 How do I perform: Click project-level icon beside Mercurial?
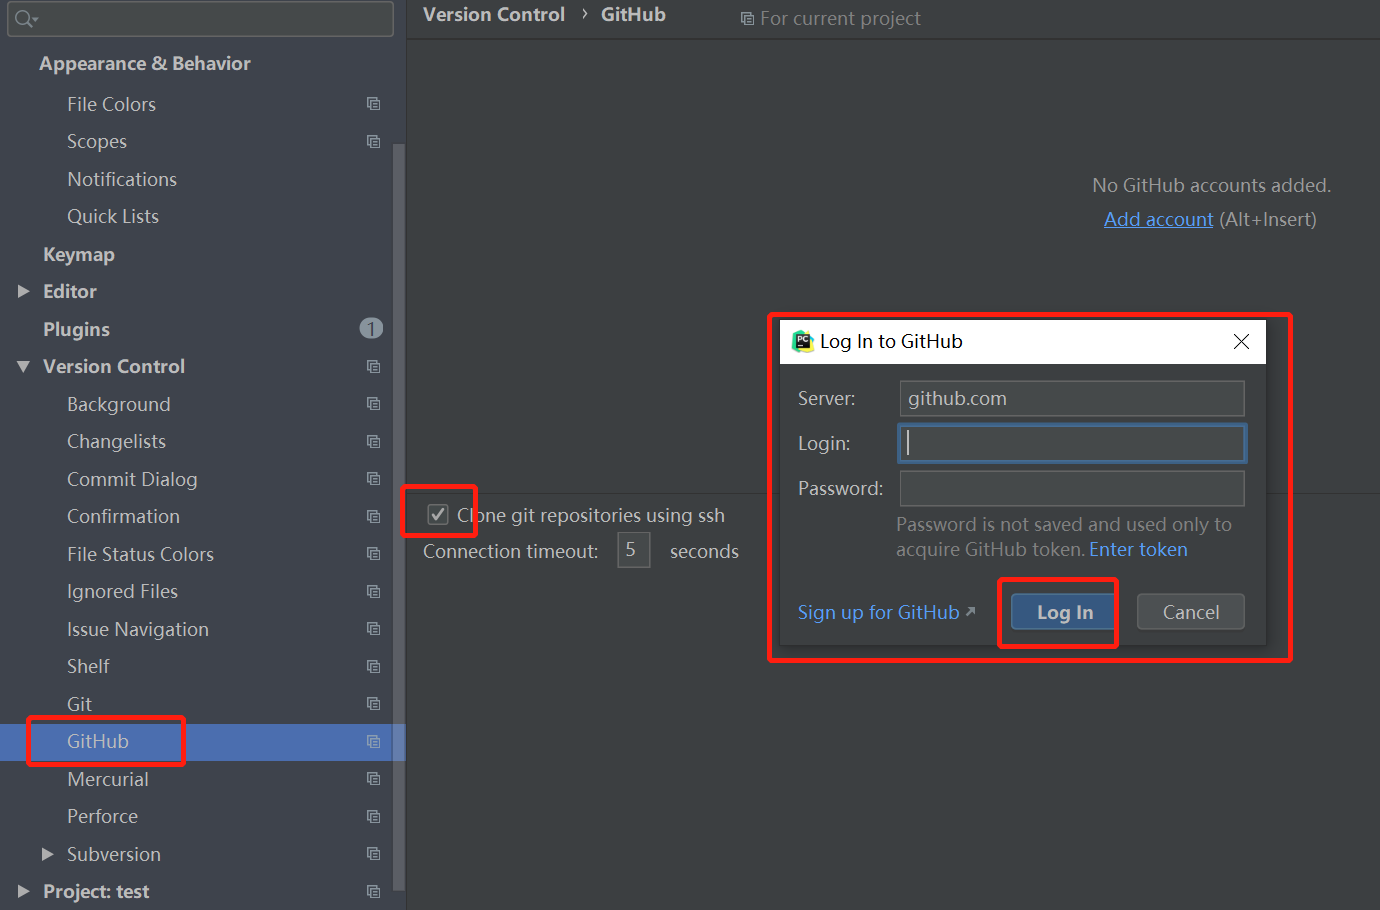(374, 779)
